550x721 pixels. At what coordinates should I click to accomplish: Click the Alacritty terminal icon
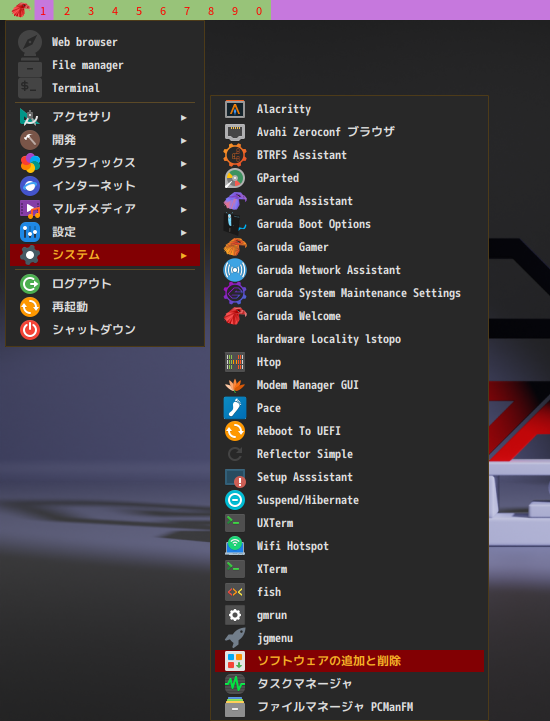pyautogui.click(x=235, y=109)
